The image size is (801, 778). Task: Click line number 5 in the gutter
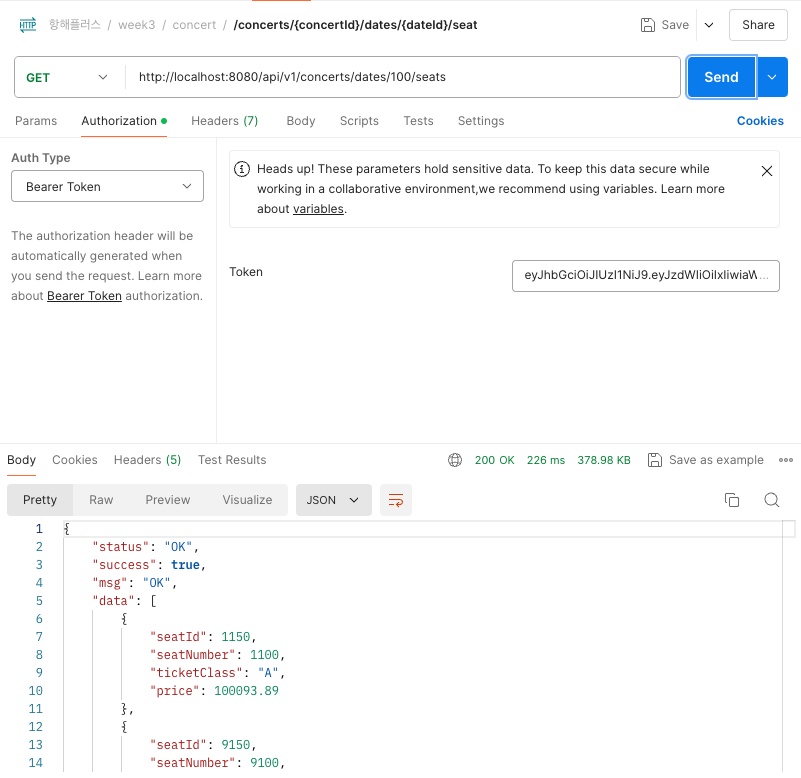pyautogui.click(x=39, y=601)
